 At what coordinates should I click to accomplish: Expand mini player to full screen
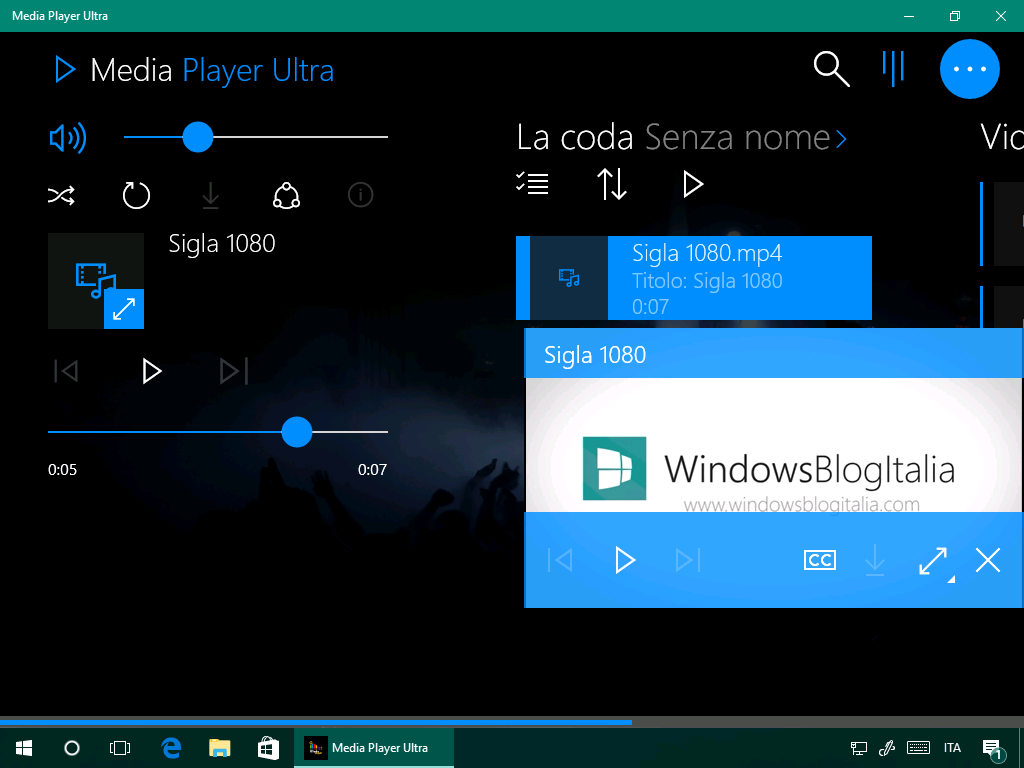tap(933, 560)
